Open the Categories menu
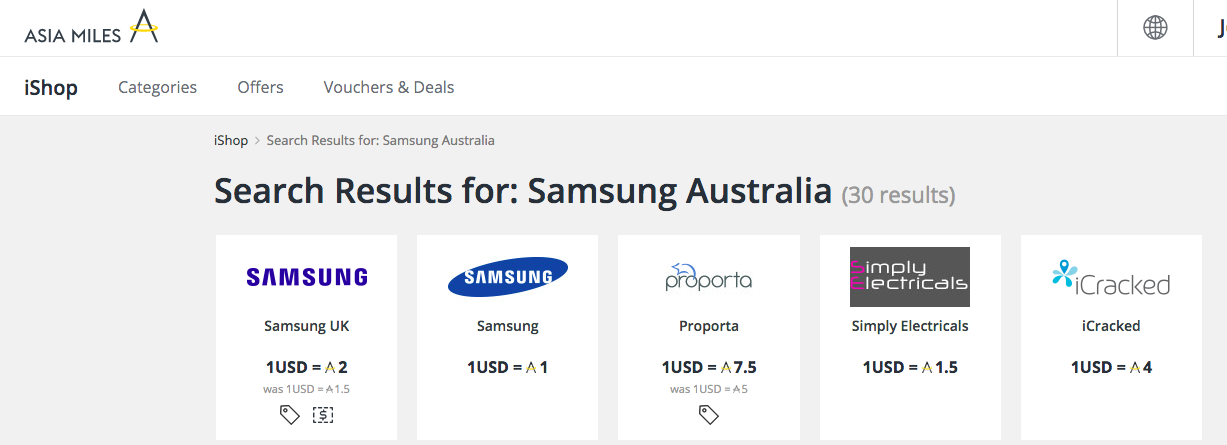The height and width of the screenshot is (445, 1227). [158, 87]
